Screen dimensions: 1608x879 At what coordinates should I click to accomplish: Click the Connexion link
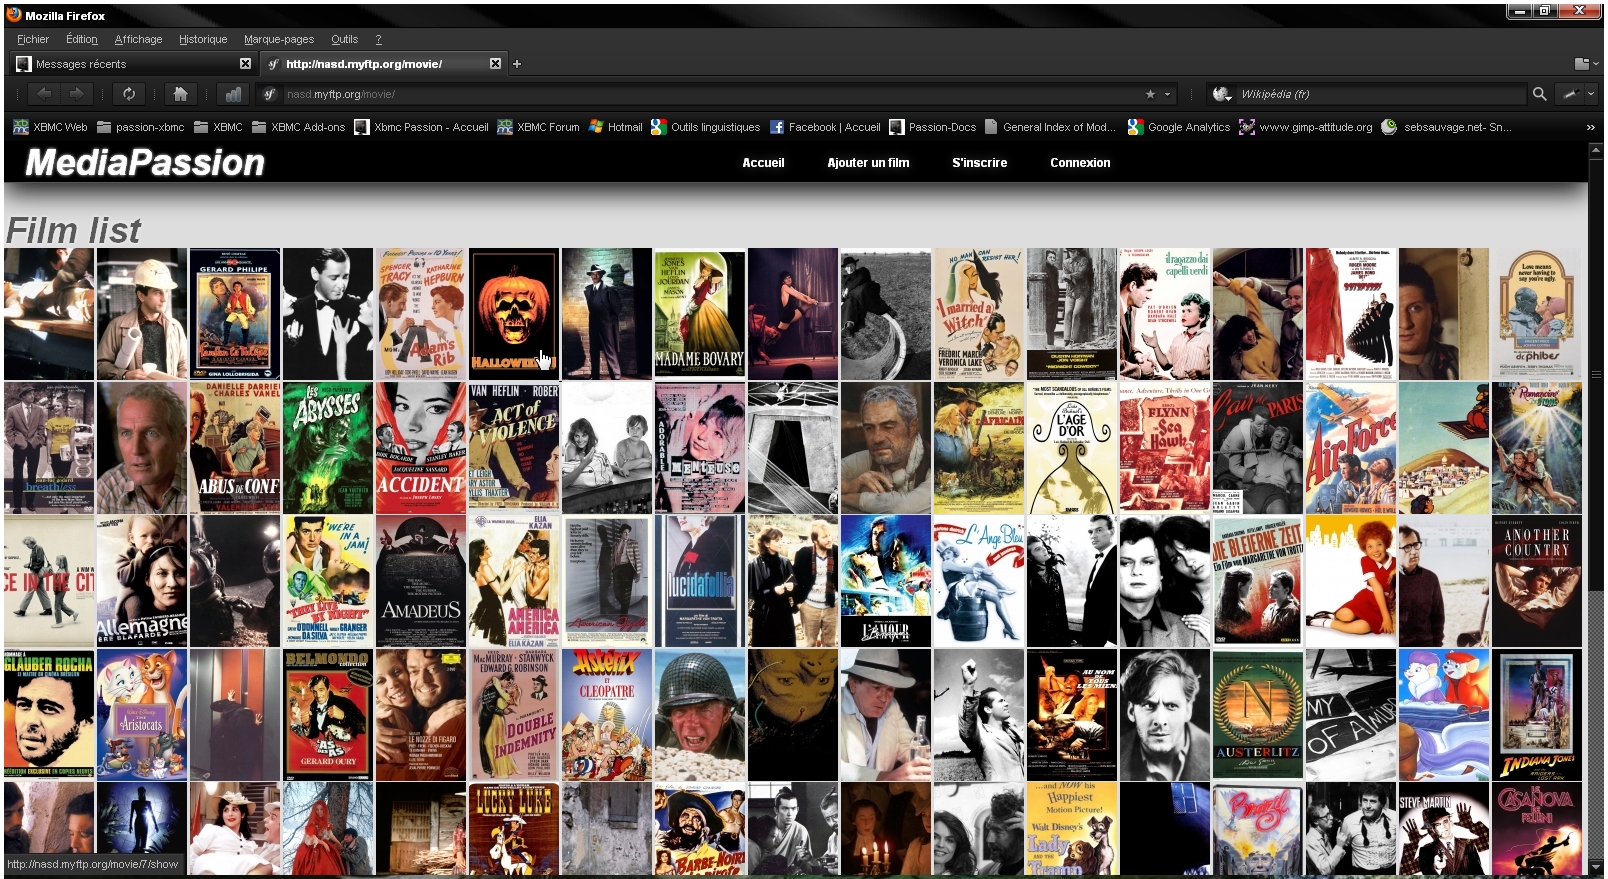click(x=1080, y=163)
